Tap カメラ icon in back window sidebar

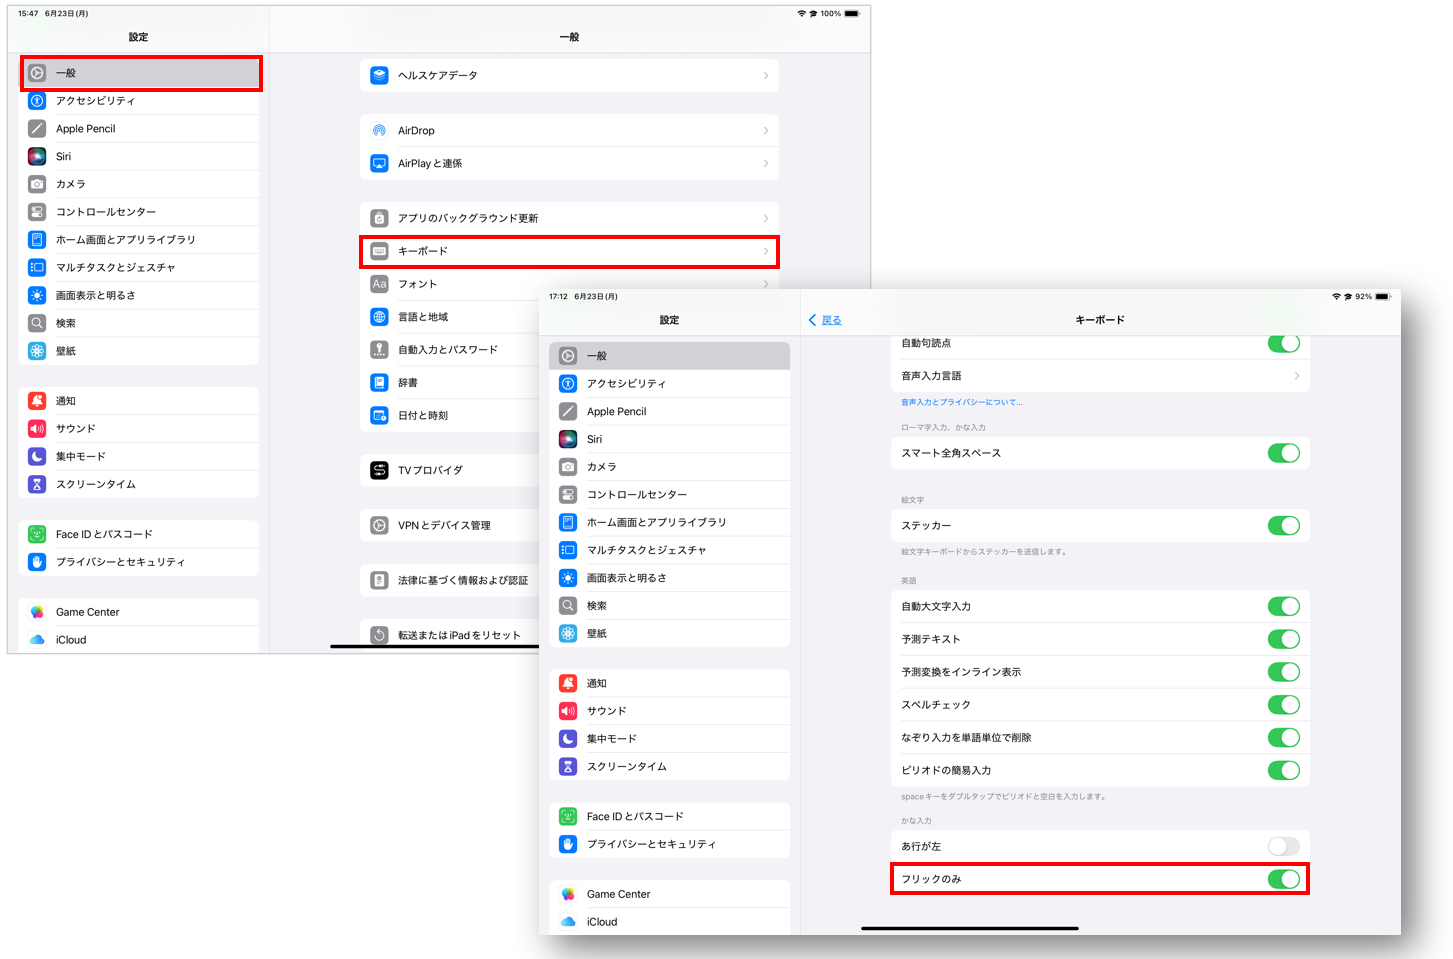pyautogui.click(x=37, y=184)
